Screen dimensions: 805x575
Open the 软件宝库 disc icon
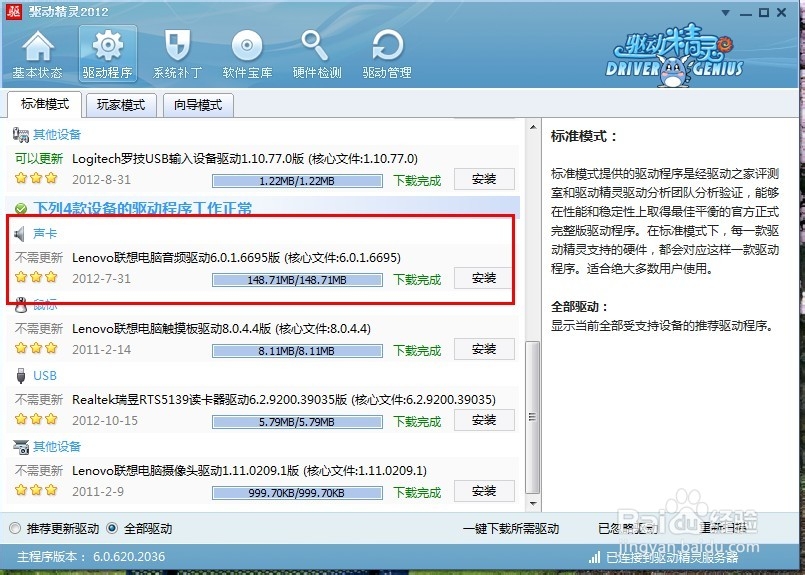tap(247, 54)
